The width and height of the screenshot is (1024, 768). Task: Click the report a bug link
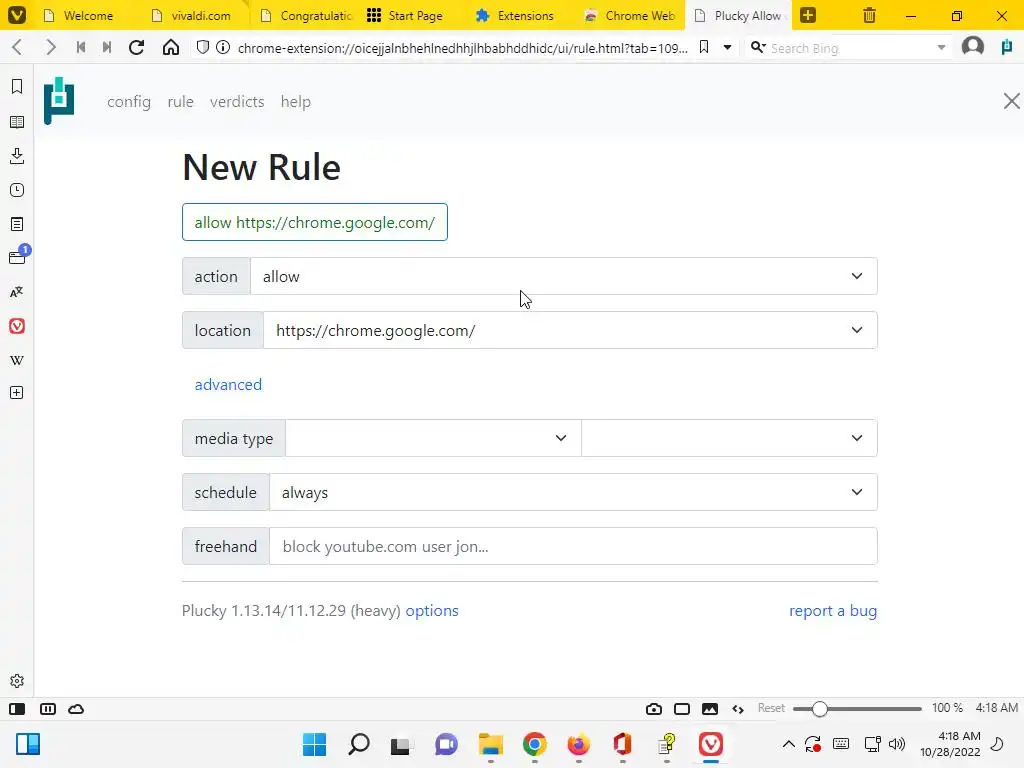833,611
